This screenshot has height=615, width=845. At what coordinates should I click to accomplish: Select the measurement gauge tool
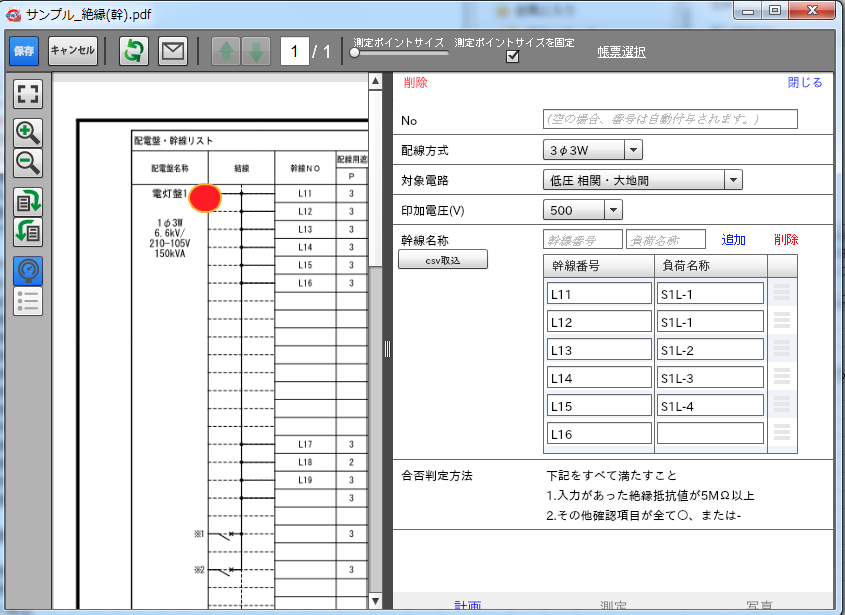pos(28,270)
